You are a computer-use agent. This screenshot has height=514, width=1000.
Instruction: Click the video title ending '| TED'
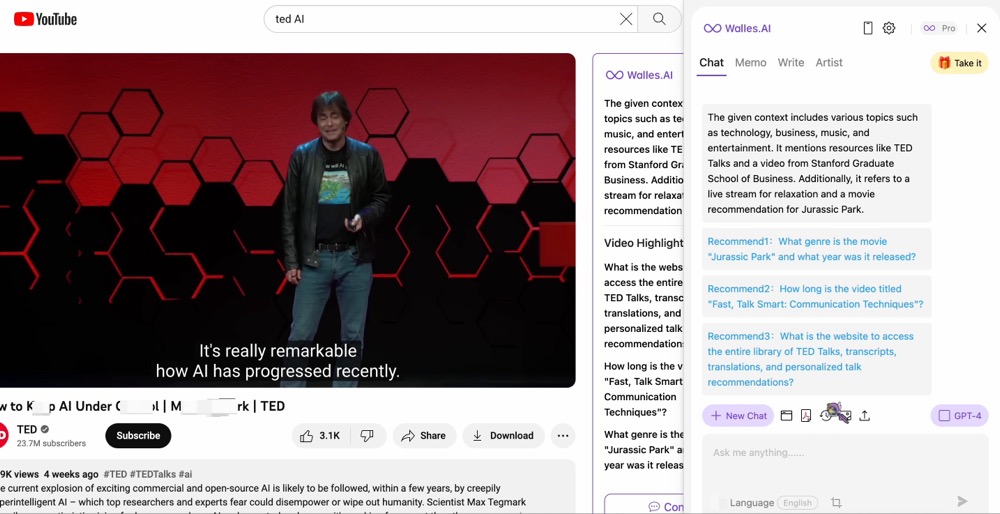click(142, 406)
